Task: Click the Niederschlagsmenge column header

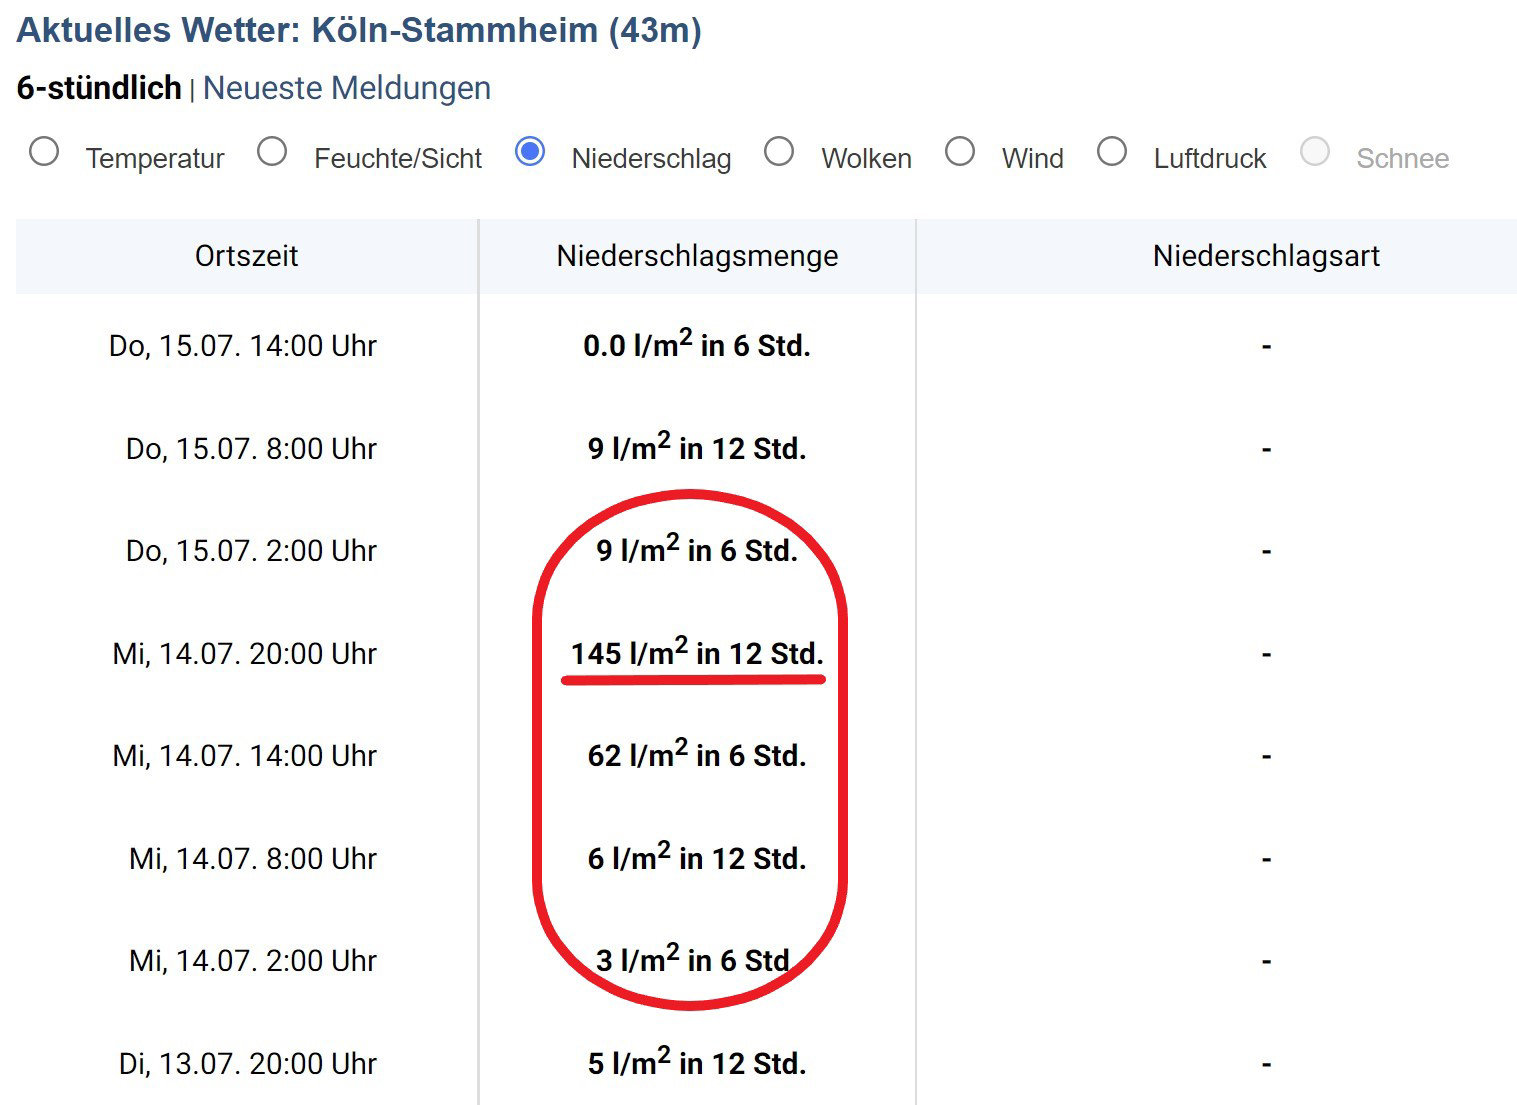Action: click(x=698, y=256)
